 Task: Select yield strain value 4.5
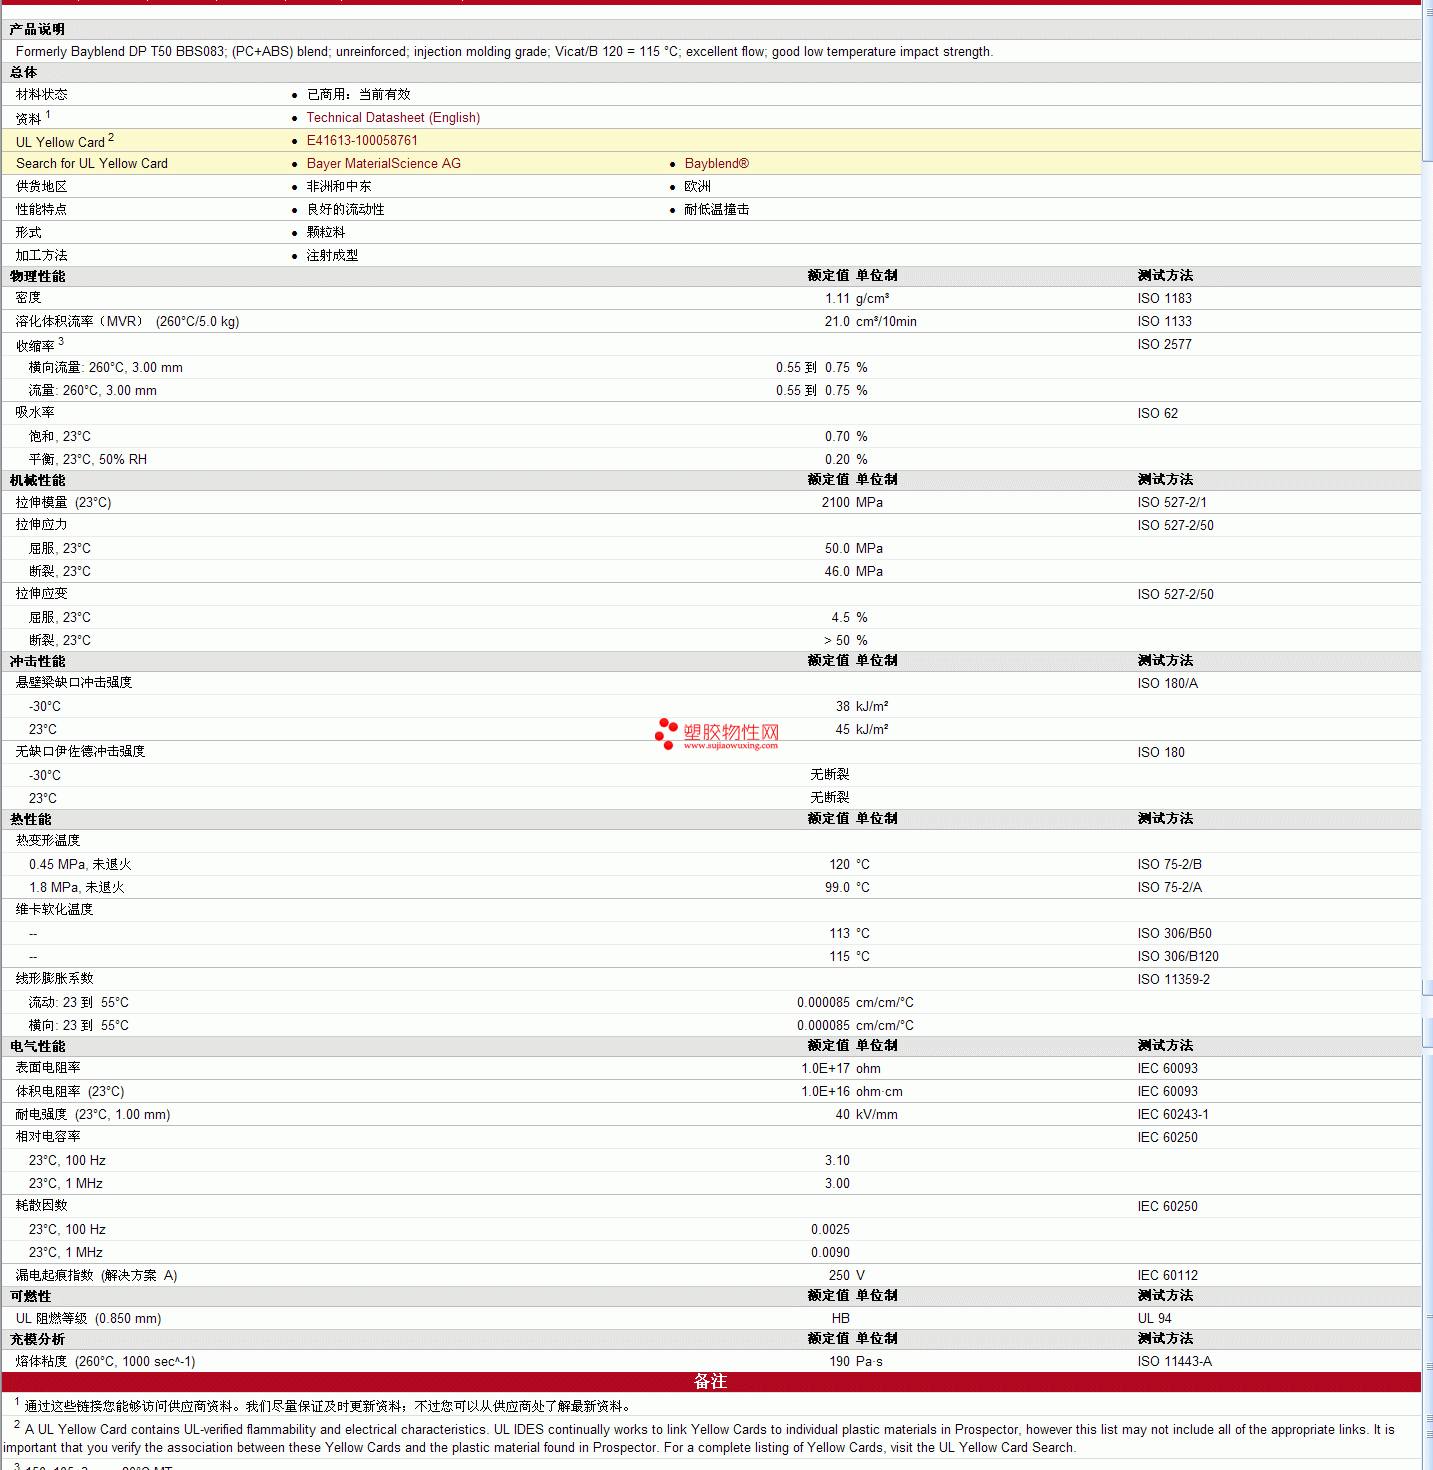coord(841,618)
